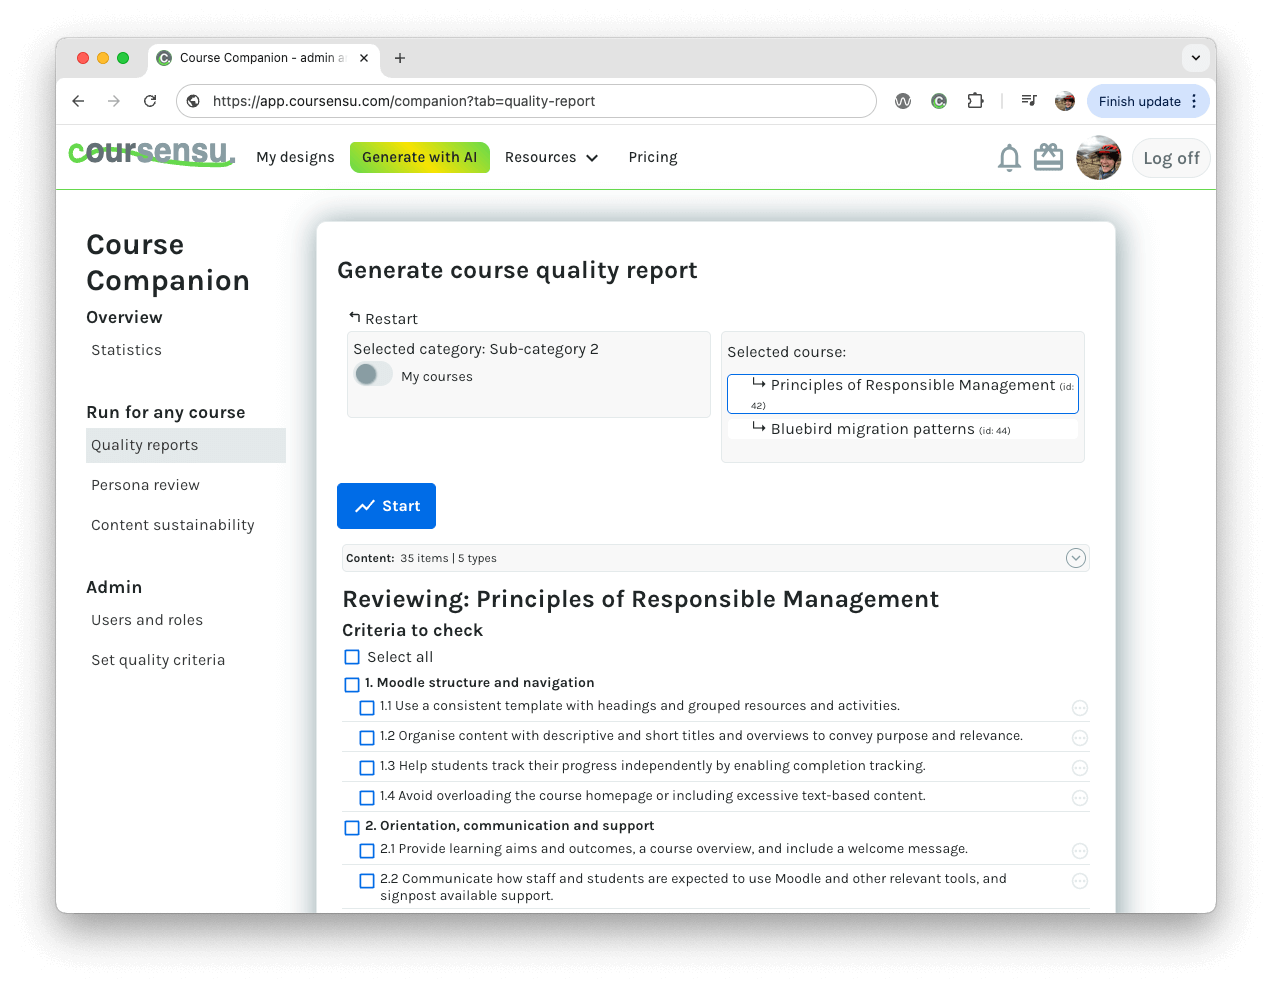Open the browser tab list chevron
This screenshot has width=1272, height=987.
pos(1195,58)
